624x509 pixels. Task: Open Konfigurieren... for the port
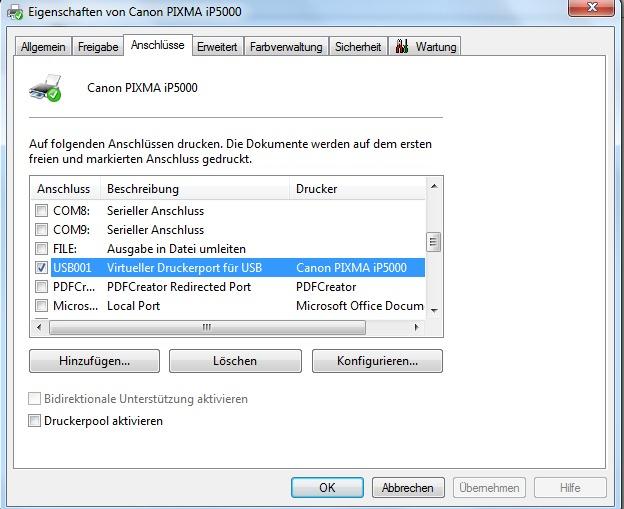[x=377, y=361]
